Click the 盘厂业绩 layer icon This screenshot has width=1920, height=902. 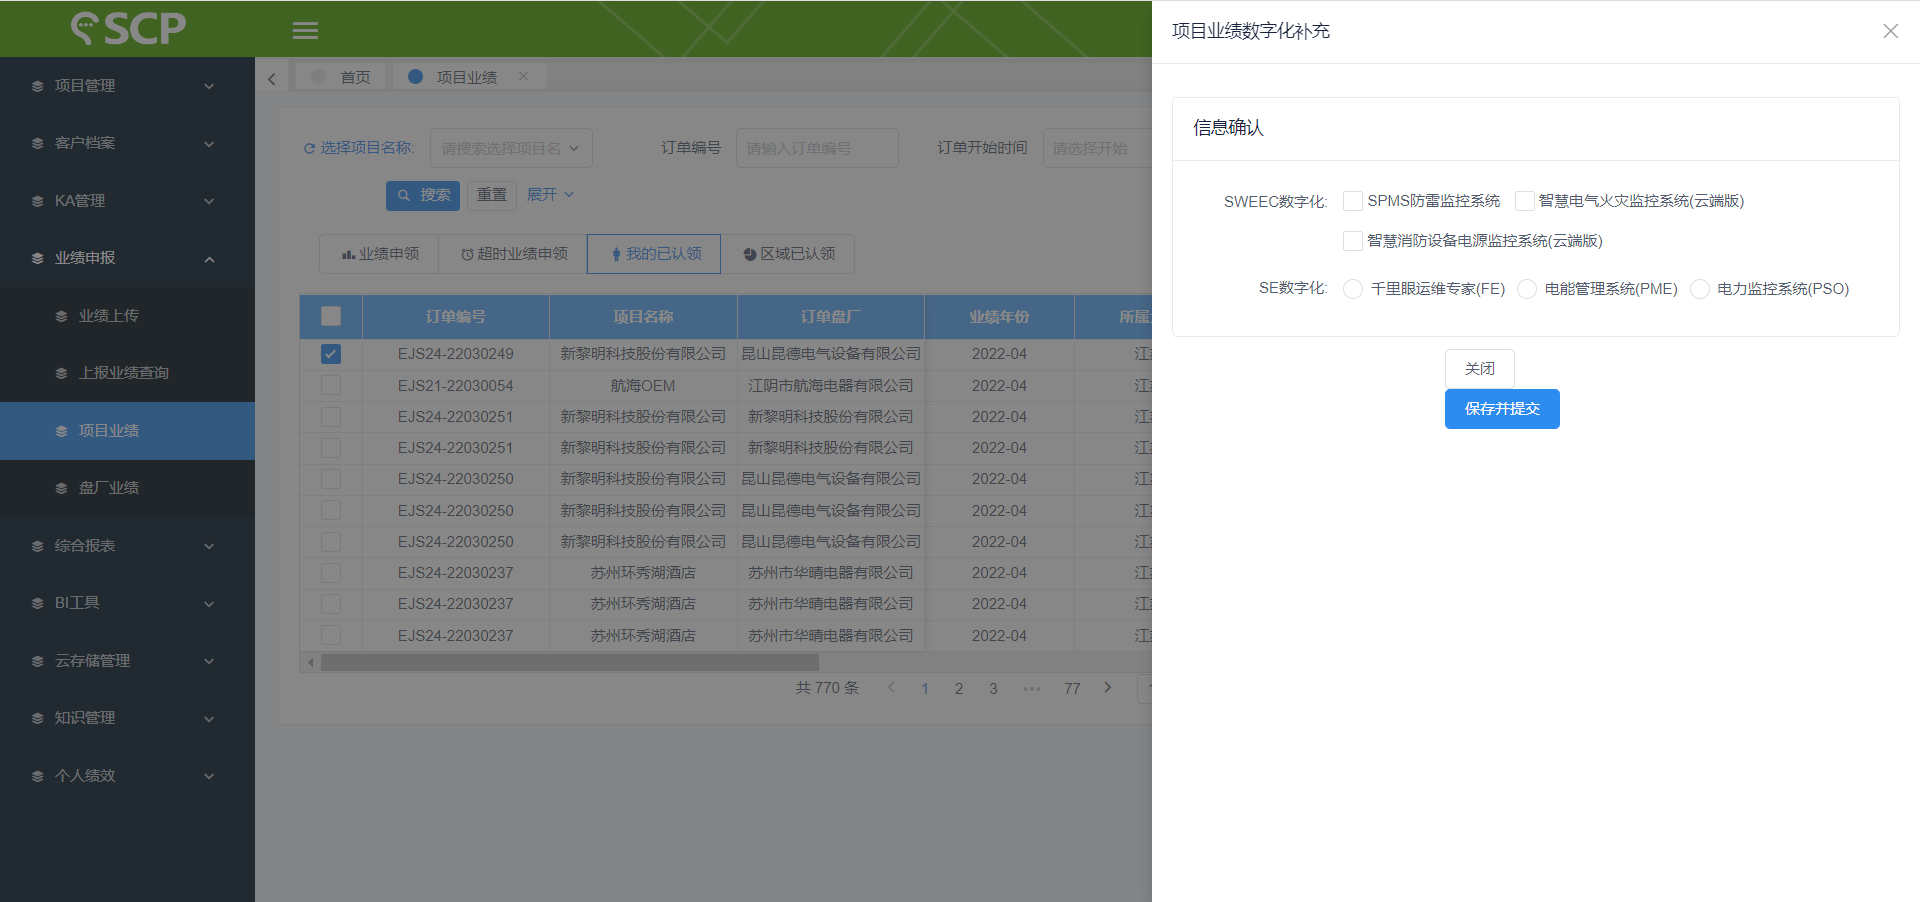click(x=61, y=488)
